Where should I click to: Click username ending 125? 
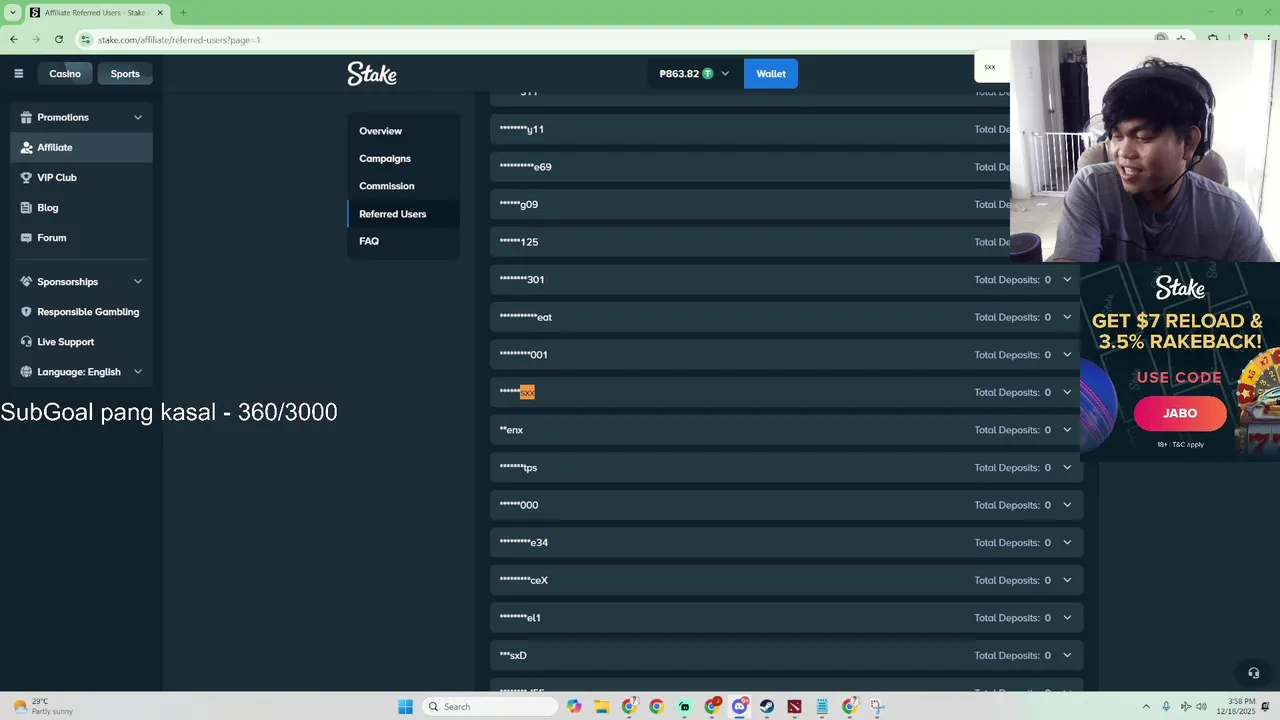click(519, 242)
